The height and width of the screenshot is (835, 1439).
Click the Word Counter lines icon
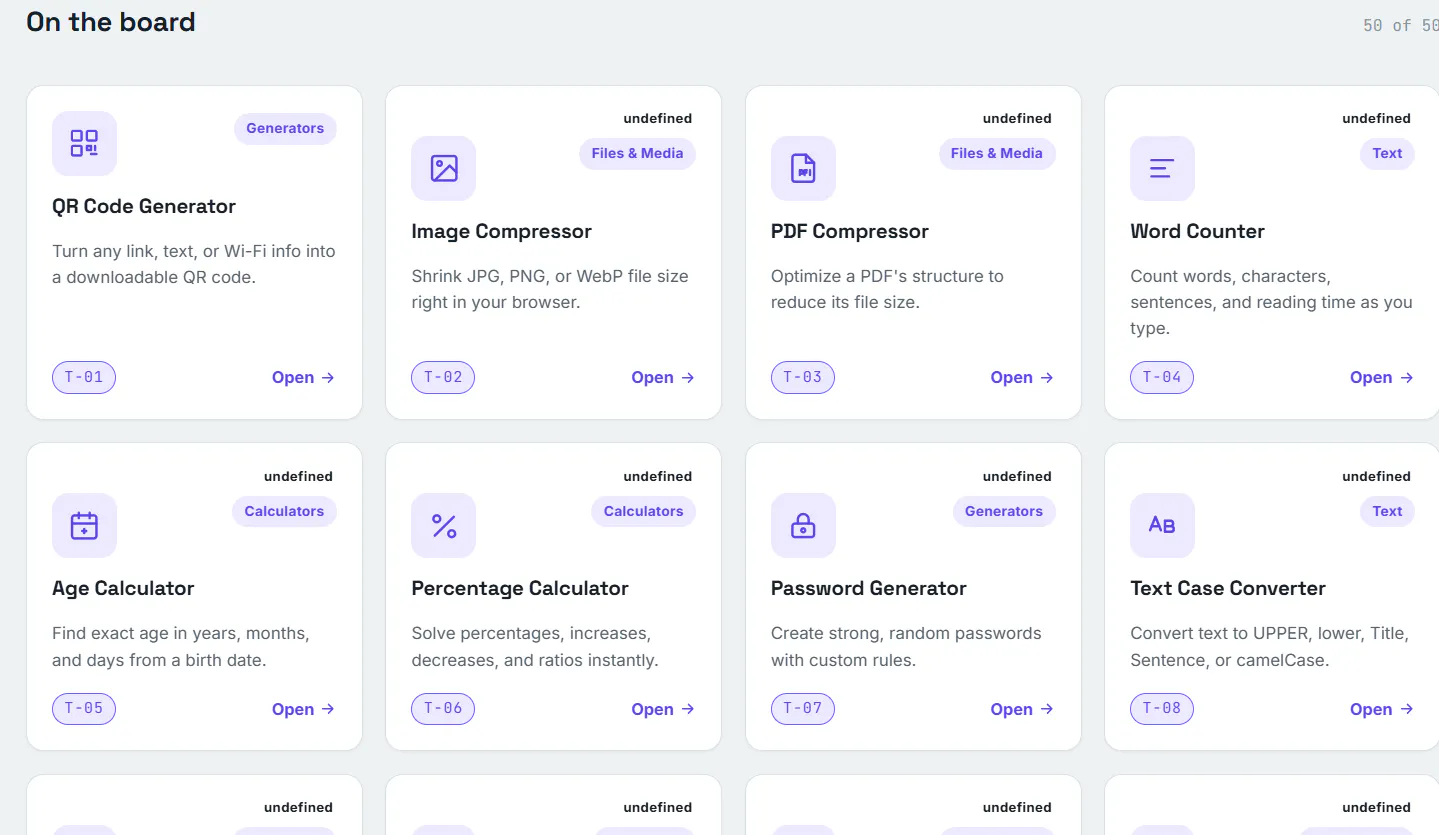(x=1162, y=168)
